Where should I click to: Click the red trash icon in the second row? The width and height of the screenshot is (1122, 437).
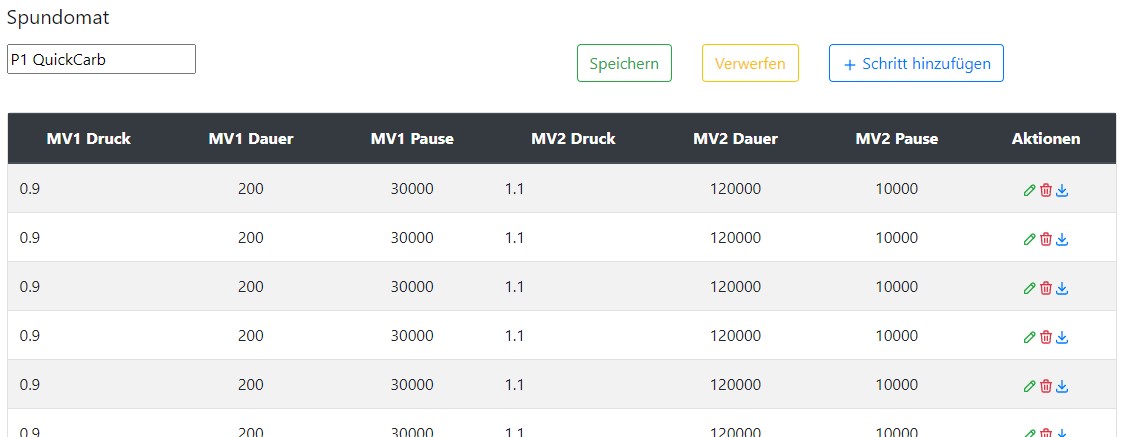(x=1046, y=239)
